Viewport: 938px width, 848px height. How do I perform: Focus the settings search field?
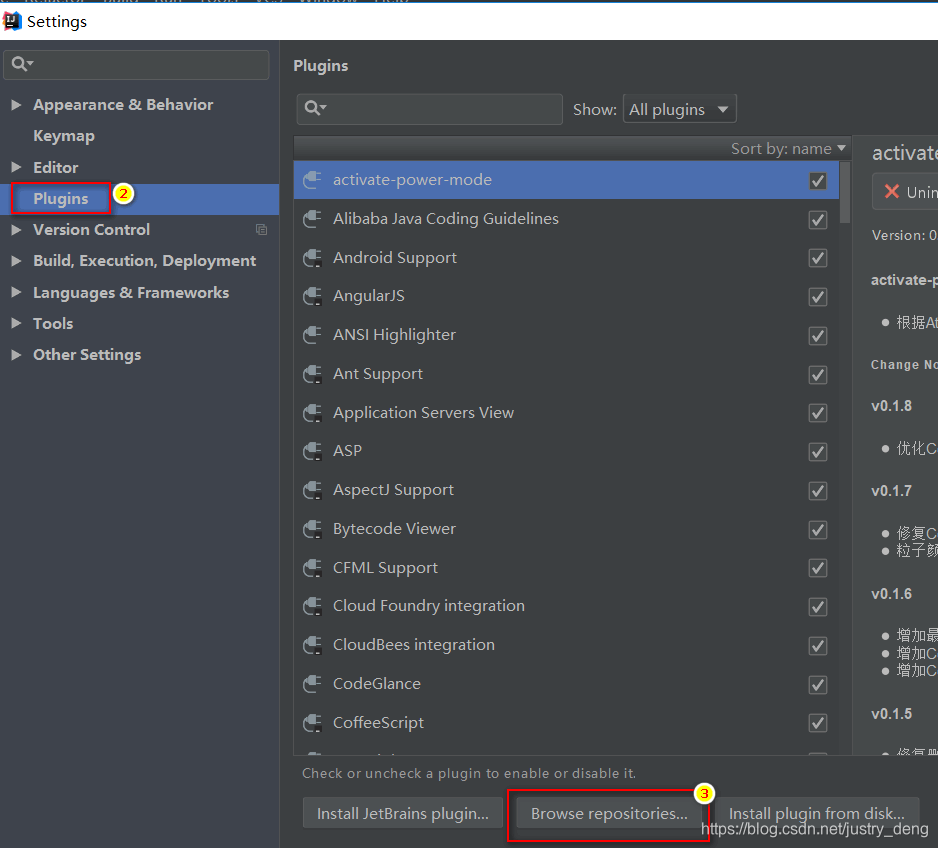tap(136, 64)
